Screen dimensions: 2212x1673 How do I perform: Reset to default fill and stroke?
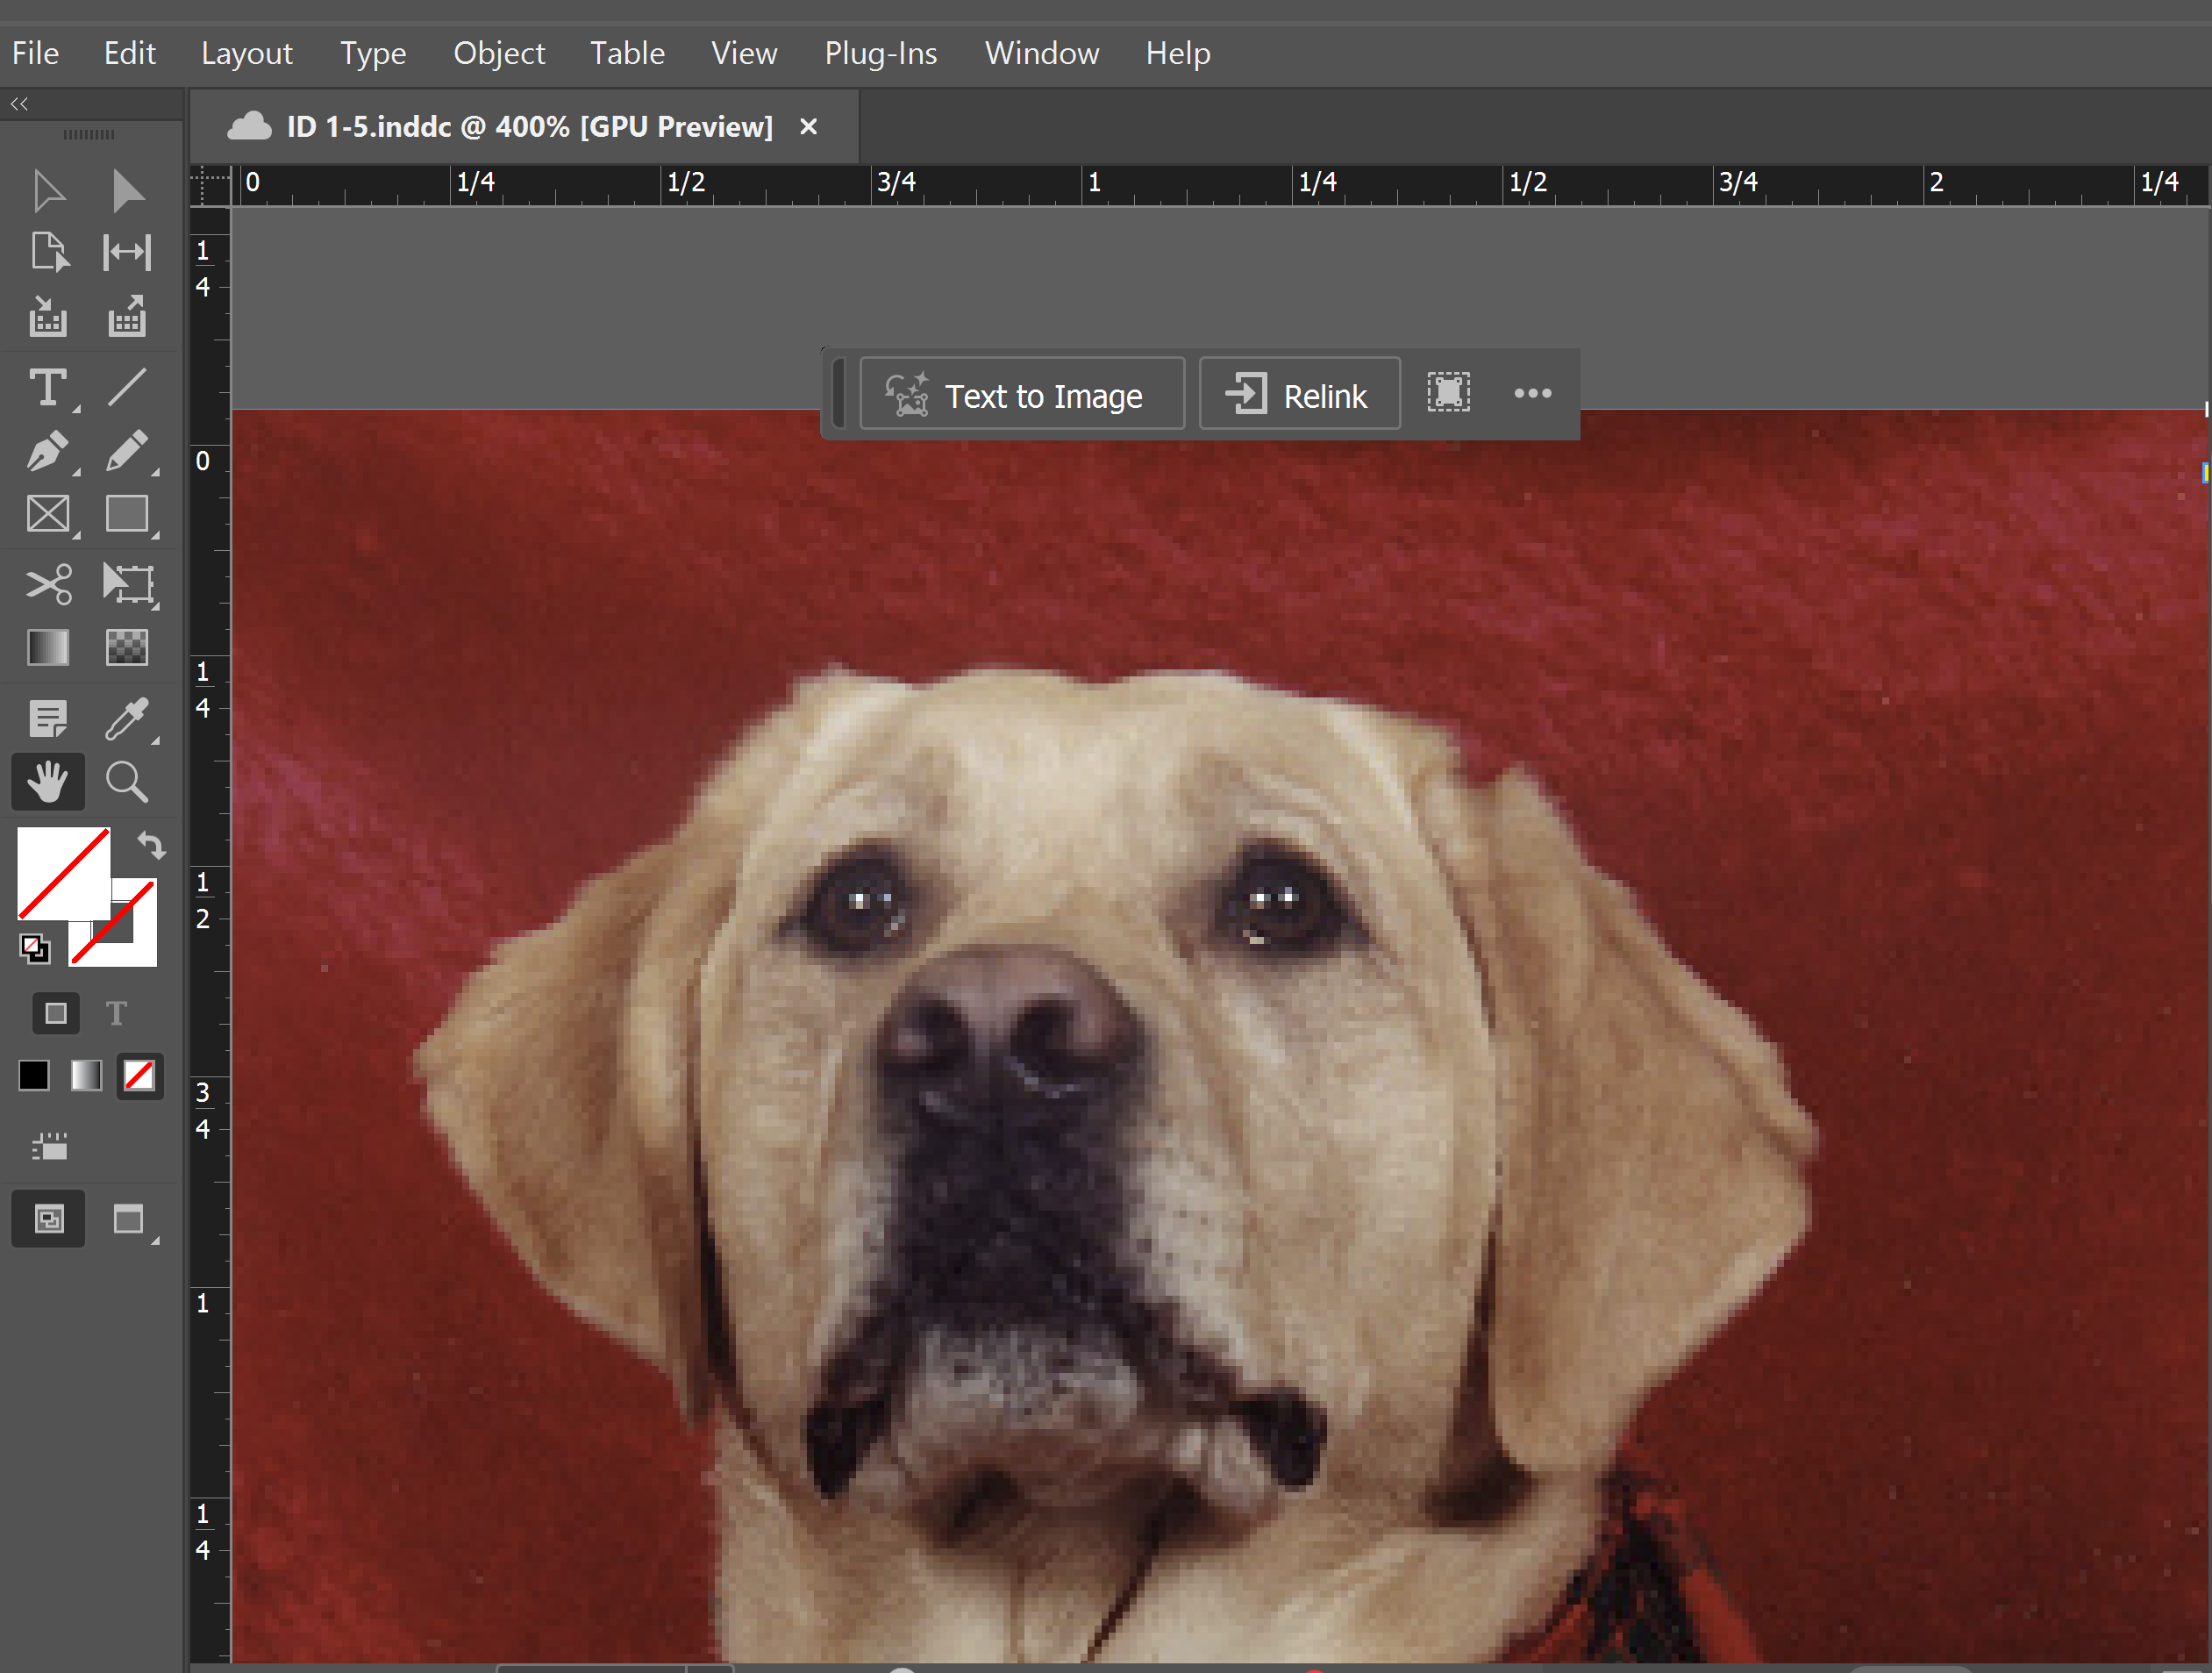tap(34, 948)
